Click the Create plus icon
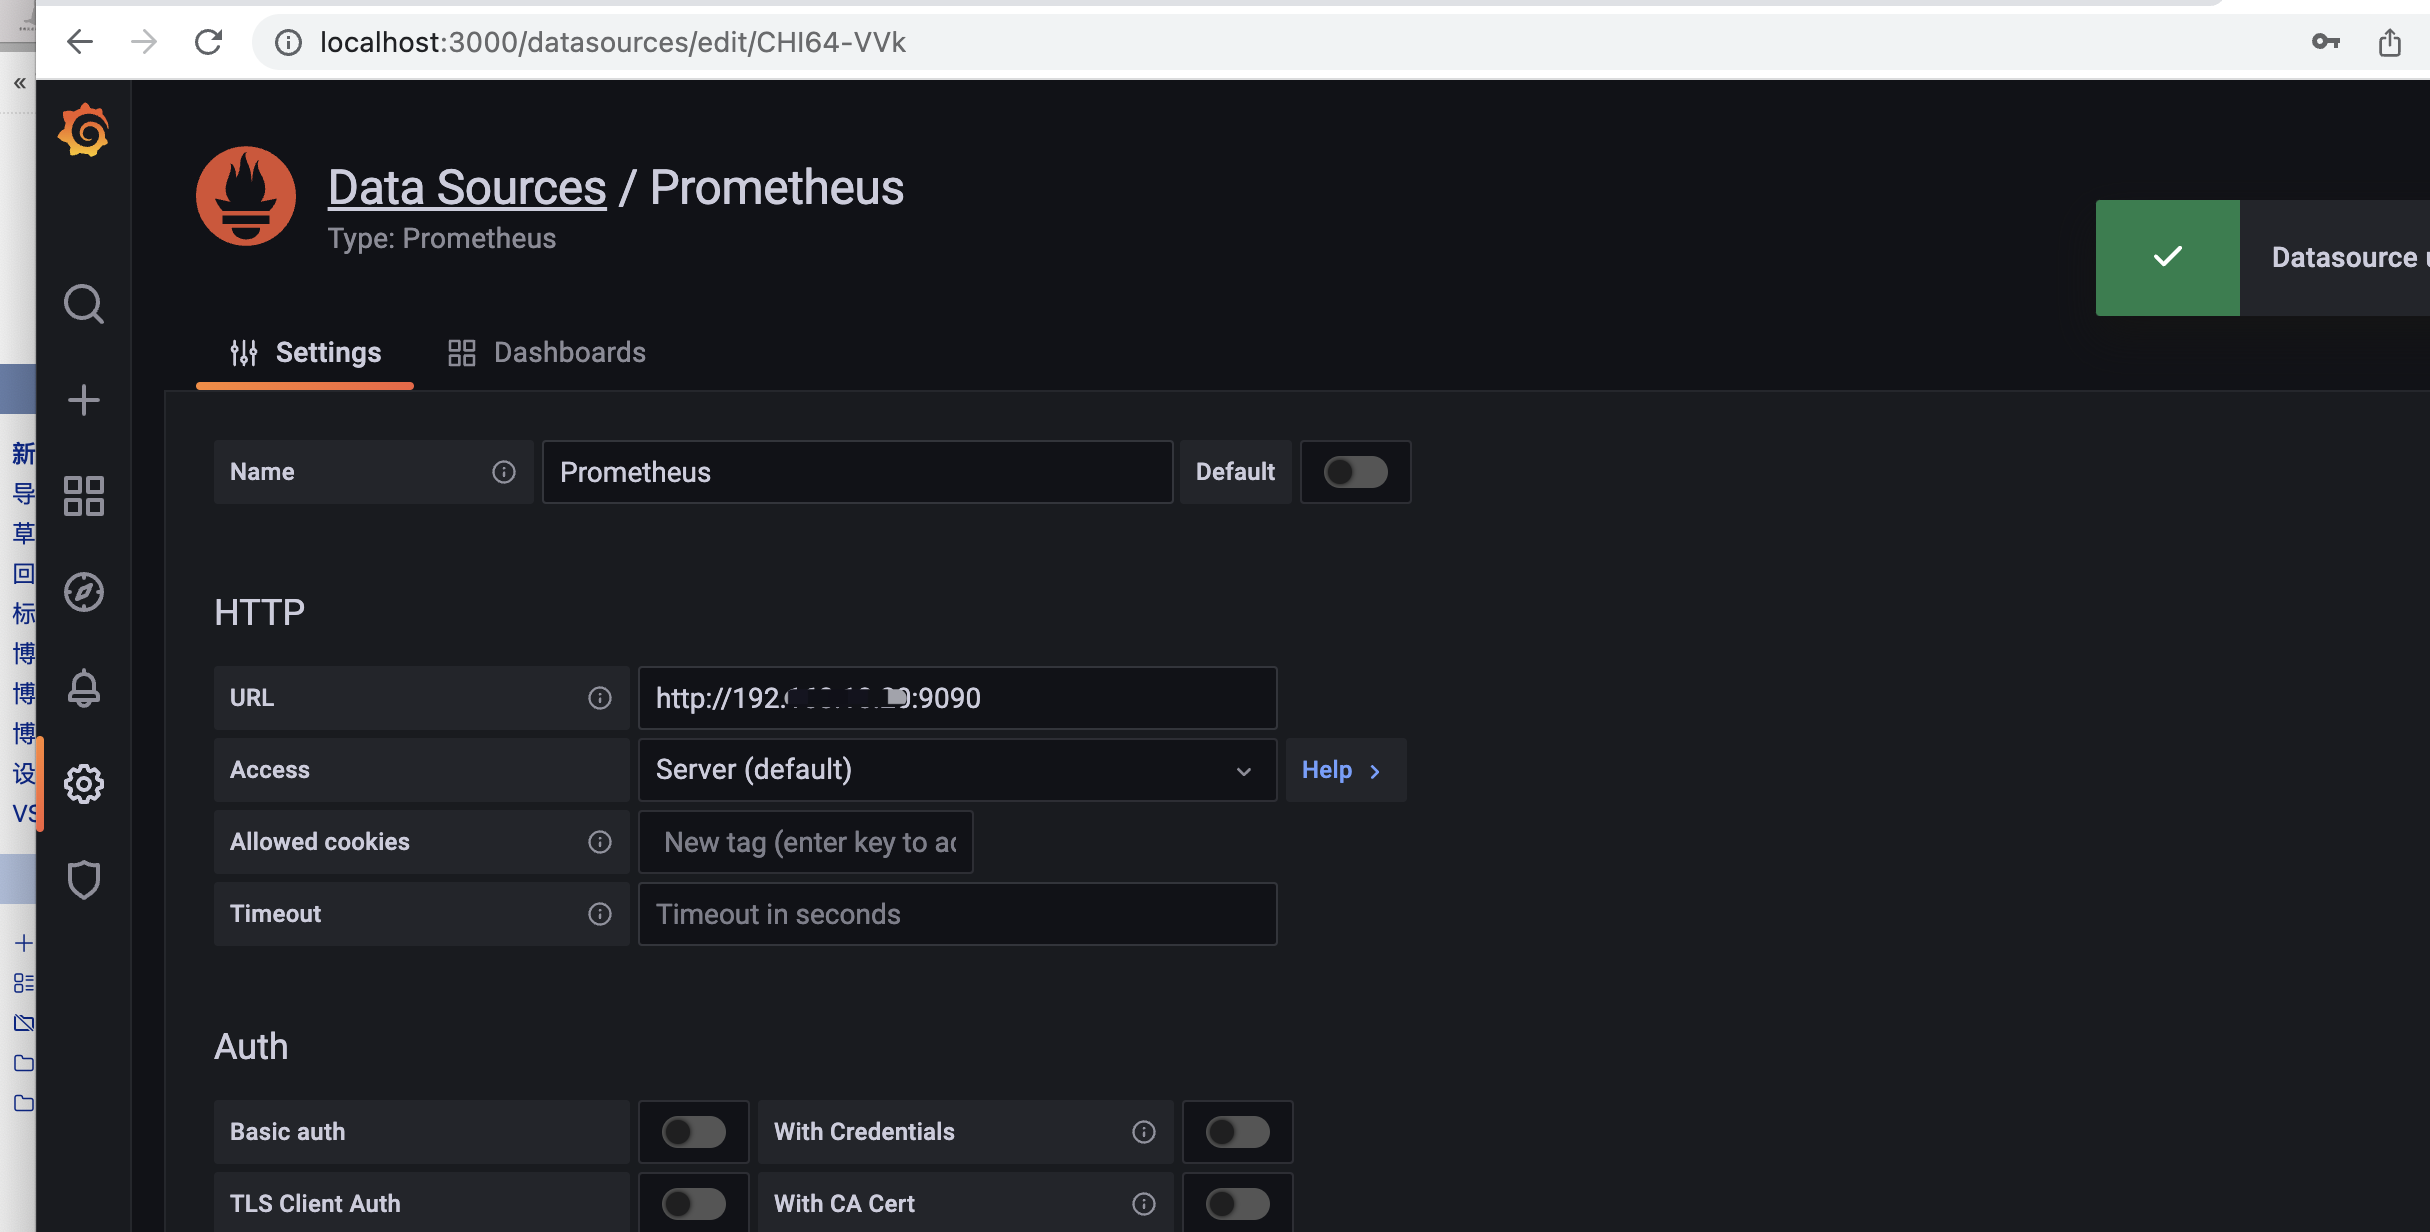2430x1232 pixels. pos(83,400)
